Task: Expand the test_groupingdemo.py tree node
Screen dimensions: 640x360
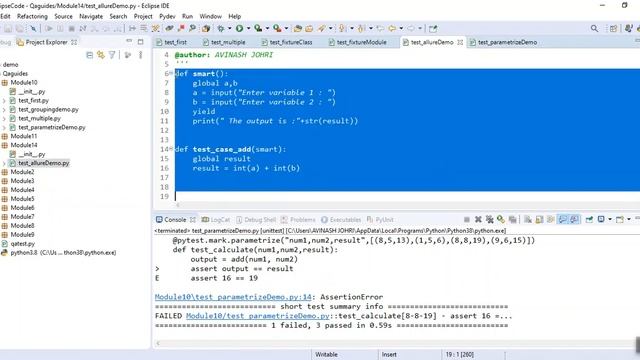Action: pos(4,109)
